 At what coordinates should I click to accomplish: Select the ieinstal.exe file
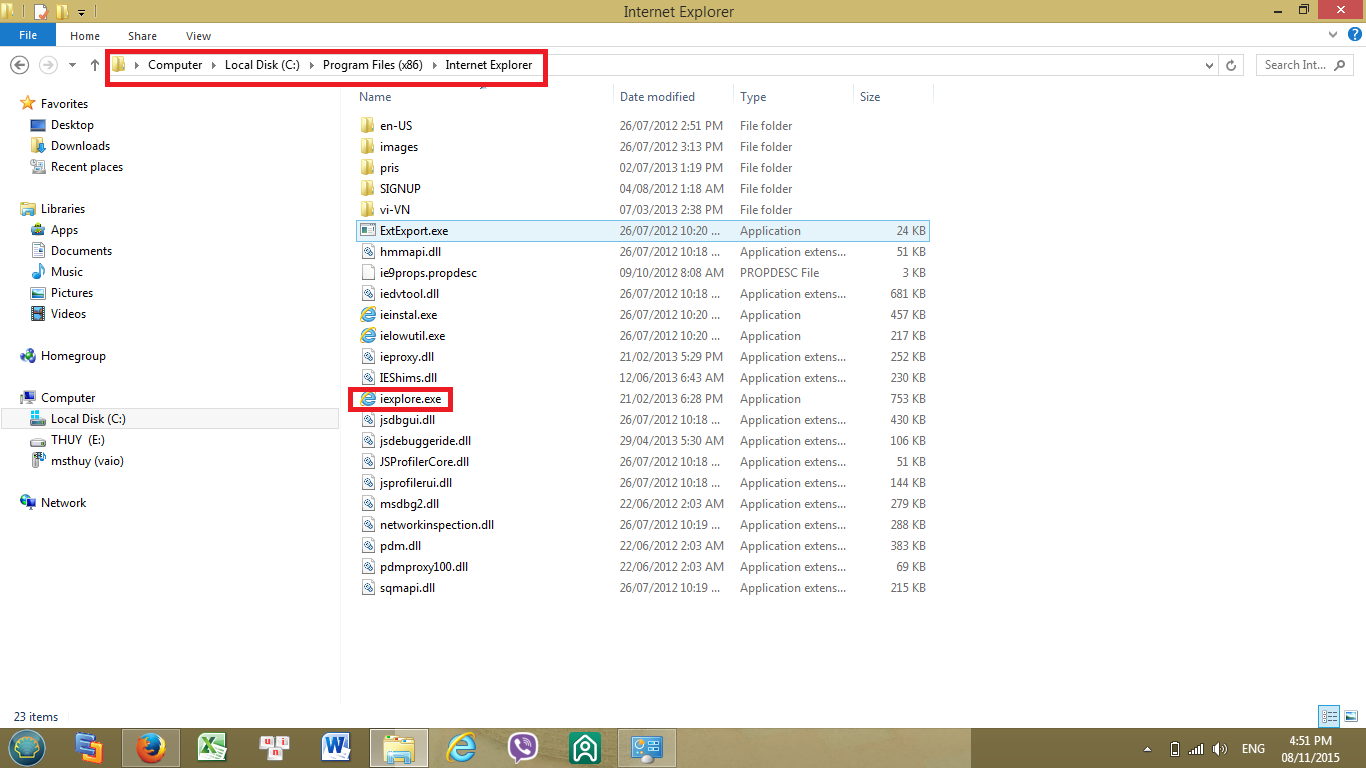[408, 315]
